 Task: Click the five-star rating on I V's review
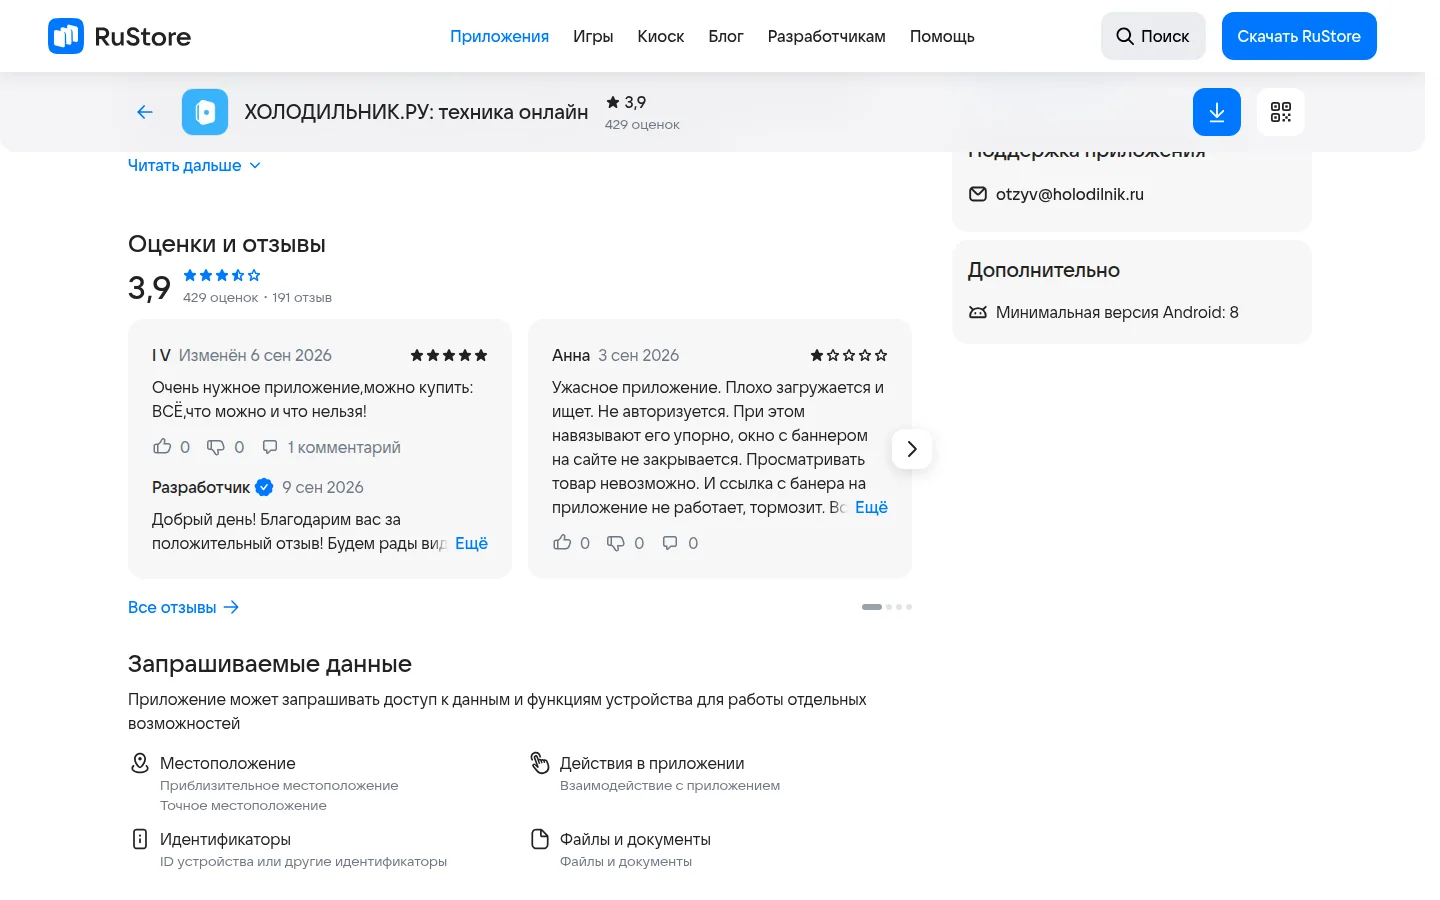pos(449,355)
